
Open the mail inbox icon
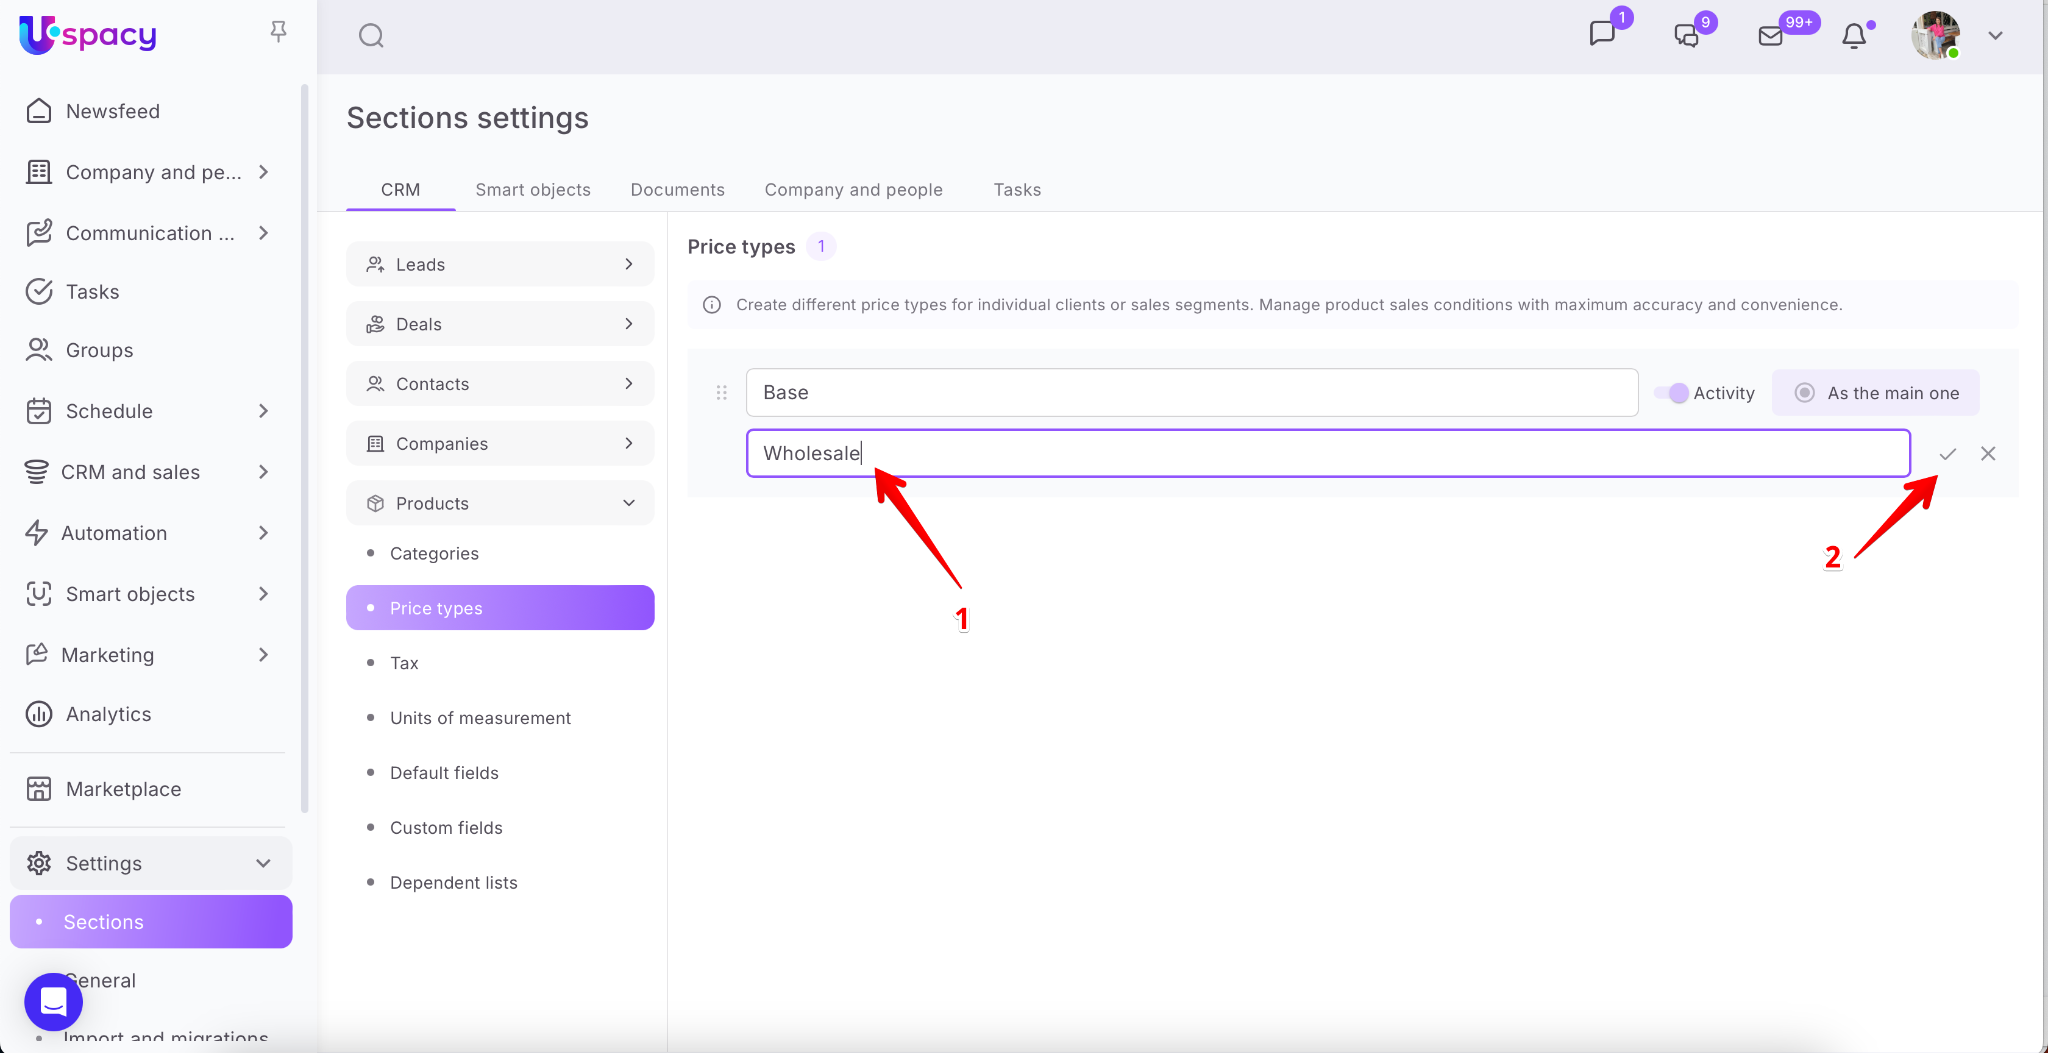click(1771, 36)
